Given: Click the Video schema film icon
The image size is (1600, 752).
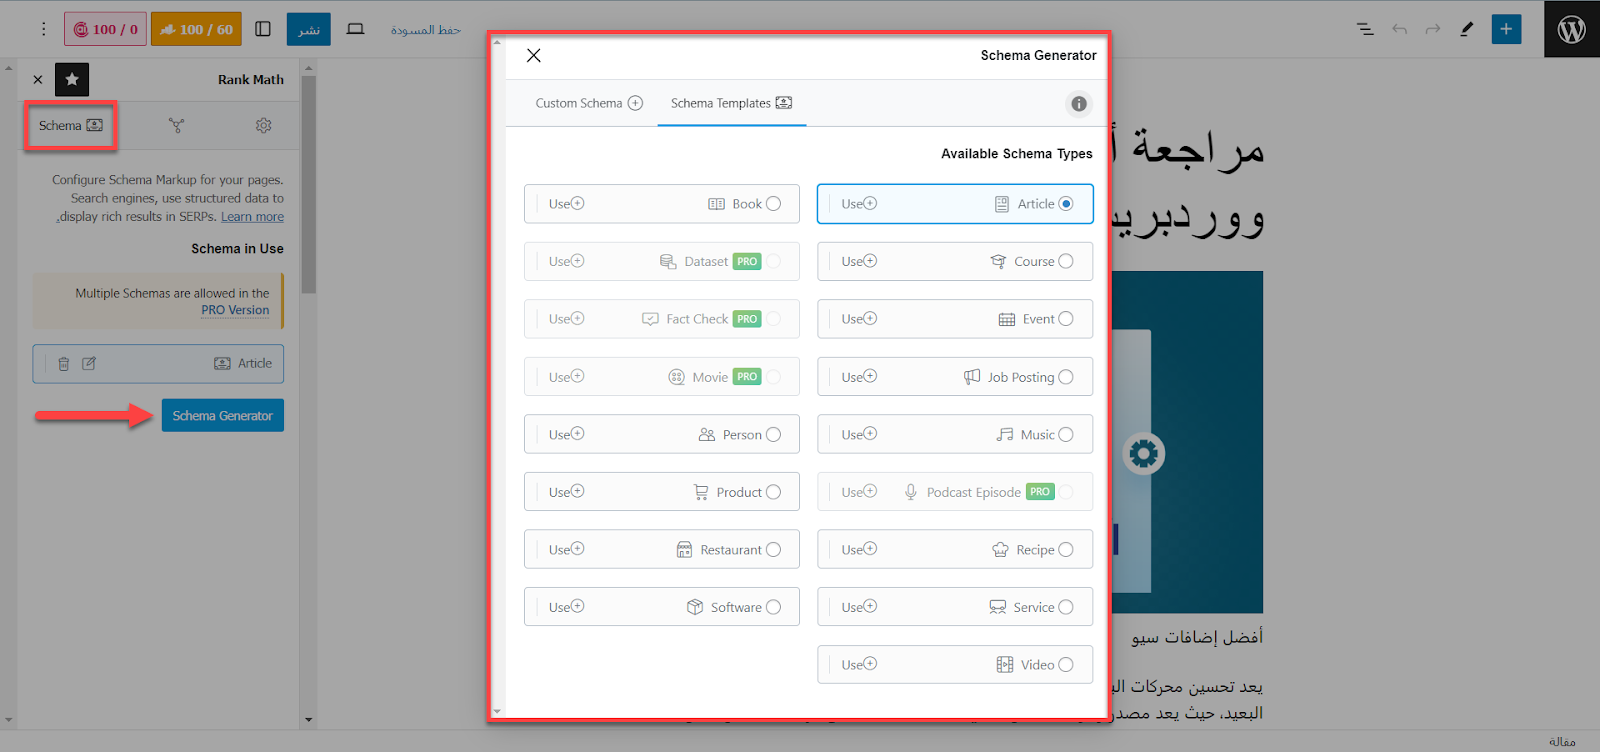Looking at the screenshot, I should [x=1005, y=665].
